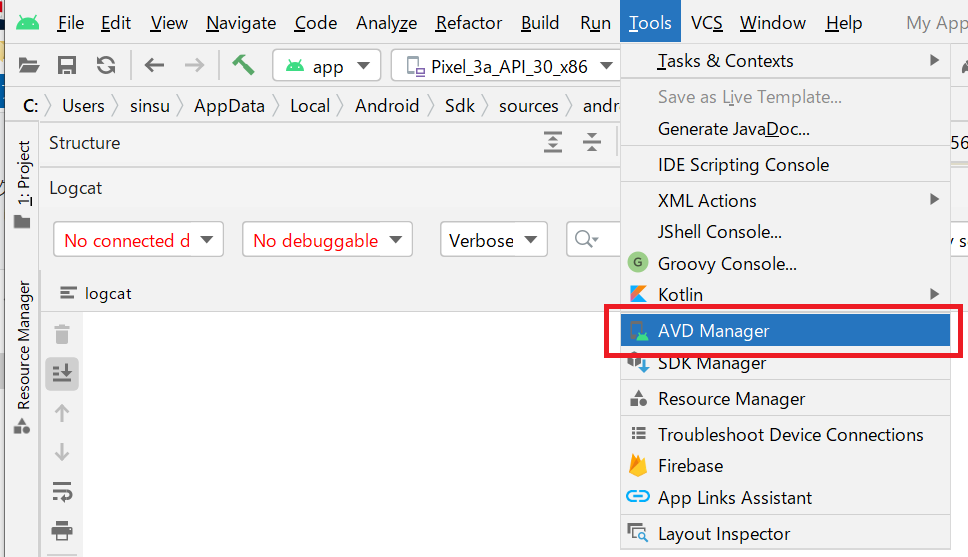Navigate forward with the right arrow icon
Image resolution: width=968 pixels, height=557 pixels.
coord(194,65)
